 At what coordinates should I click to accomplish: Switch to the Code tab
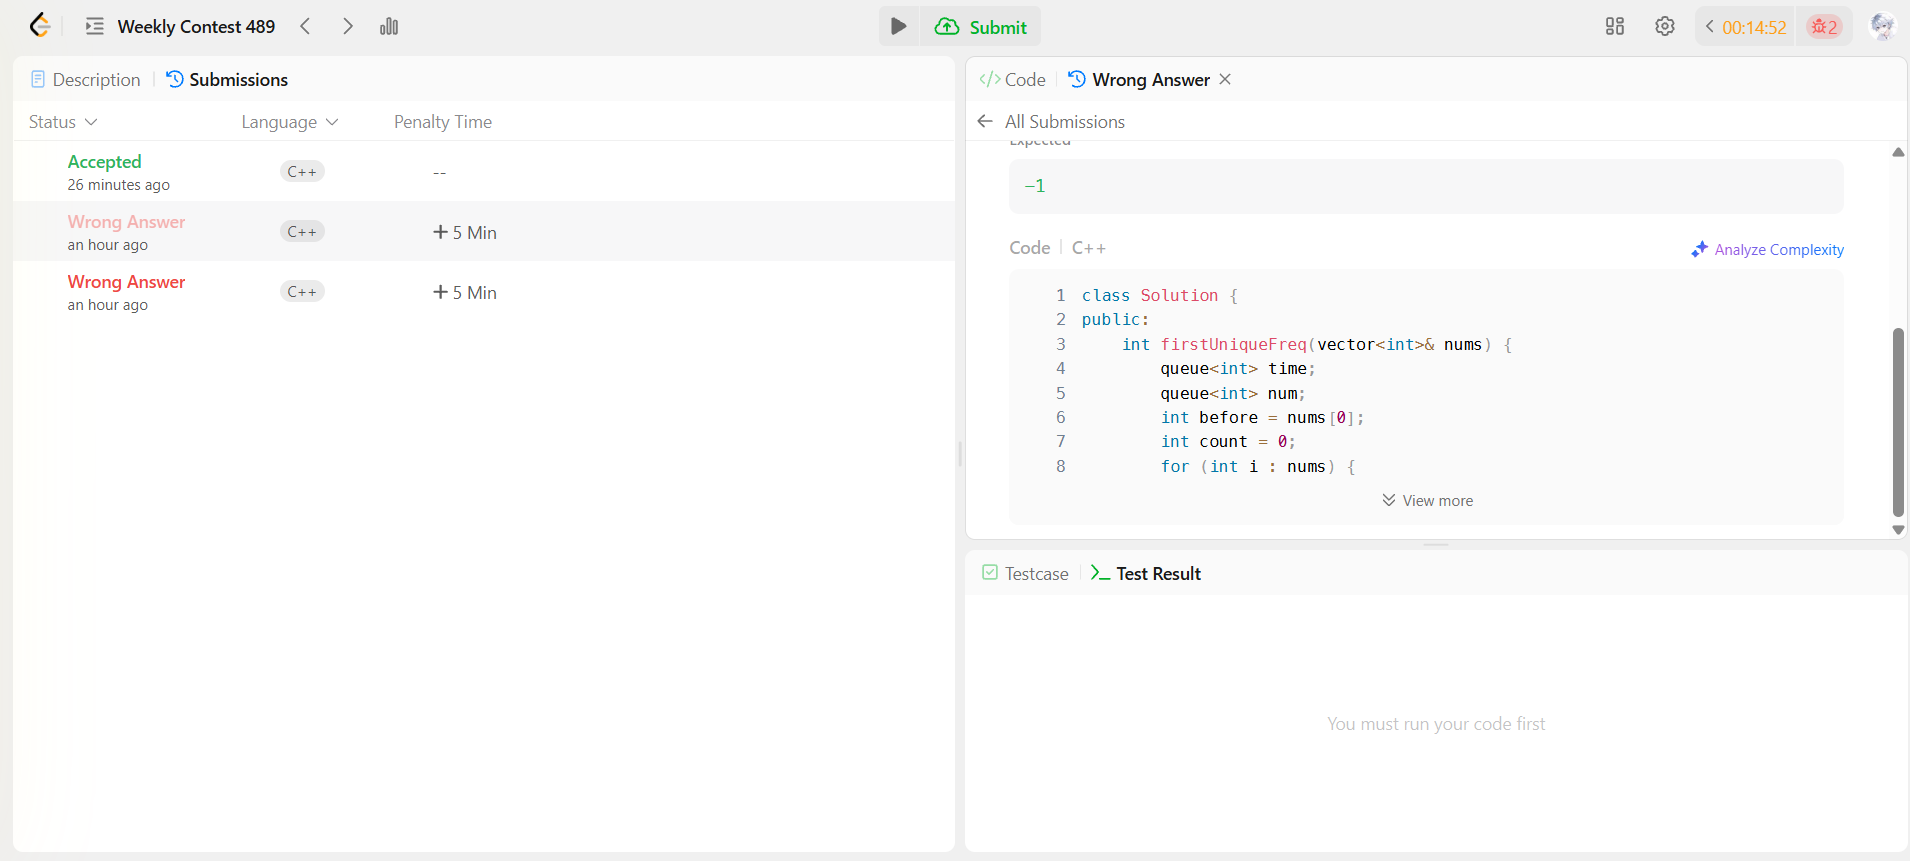click(x=1013, y=80)
